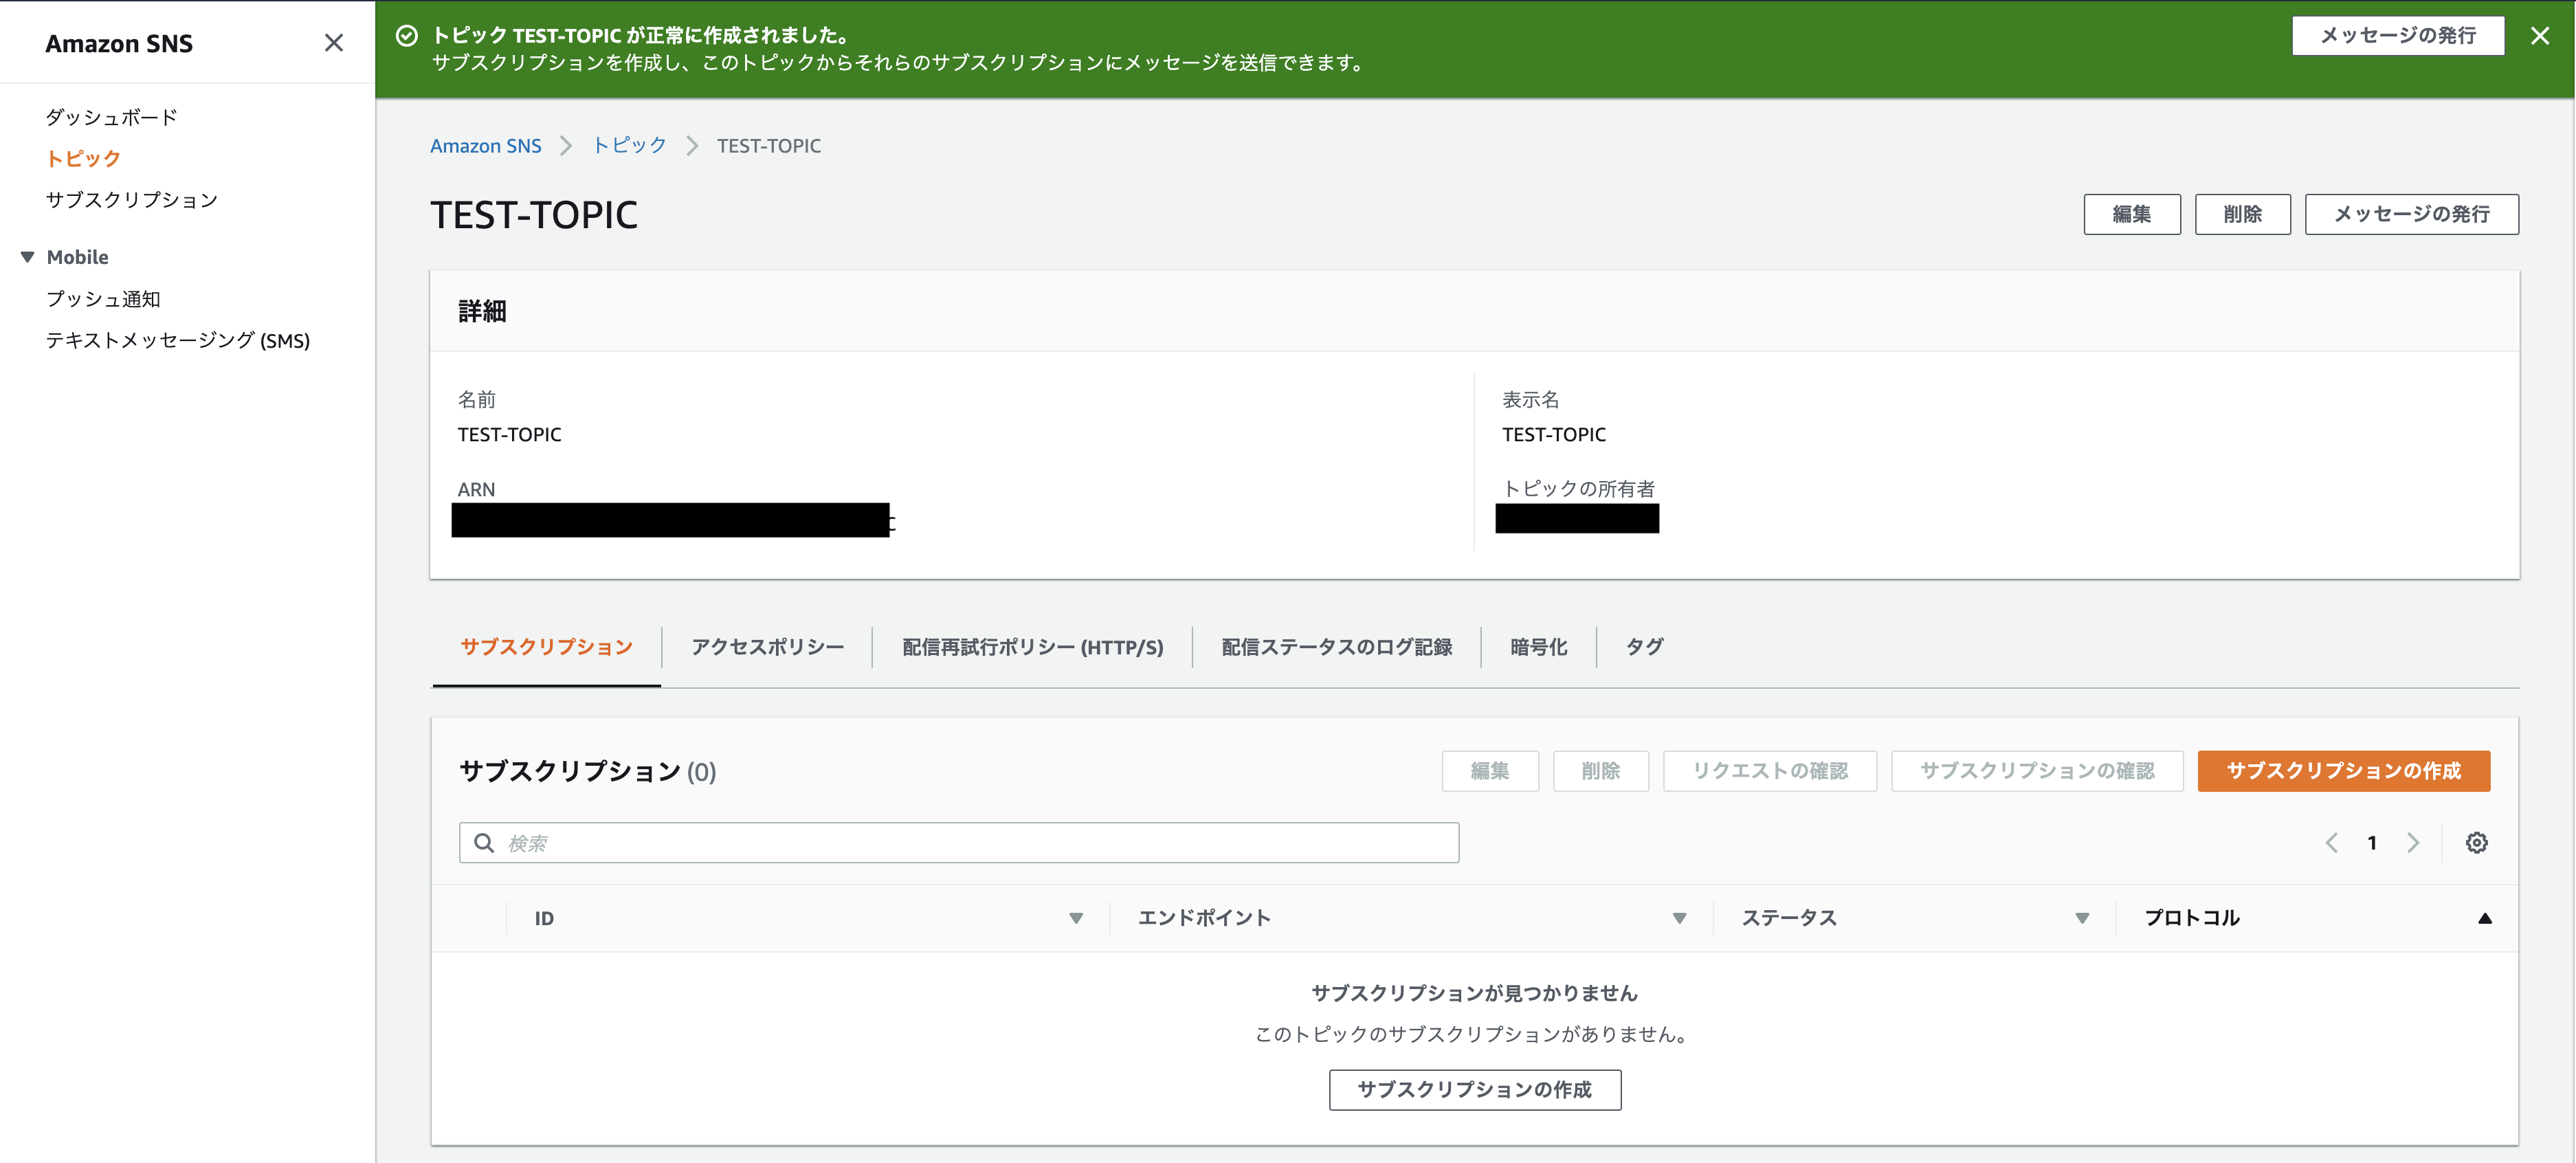
Task: Go to the next subscriptions page arrow
Action: click(x=2413, y=843)
